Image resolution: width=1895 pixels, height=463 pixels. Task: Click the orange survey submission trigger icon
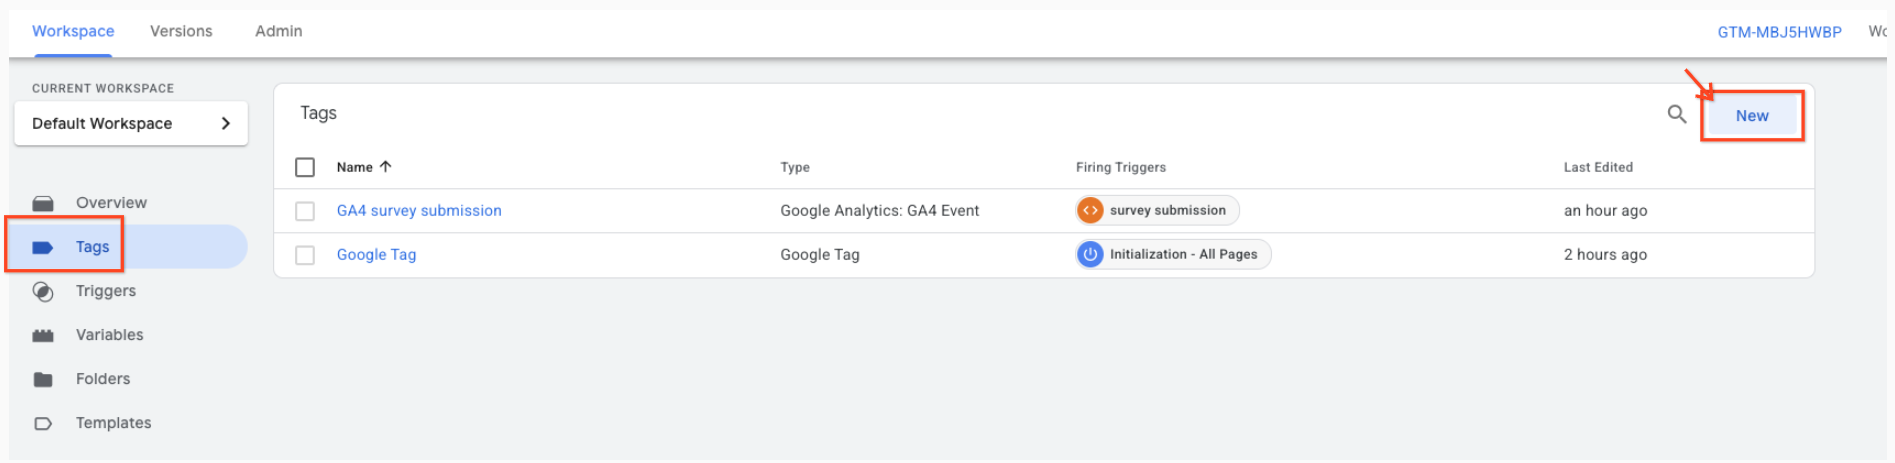tap(1090, 210)
